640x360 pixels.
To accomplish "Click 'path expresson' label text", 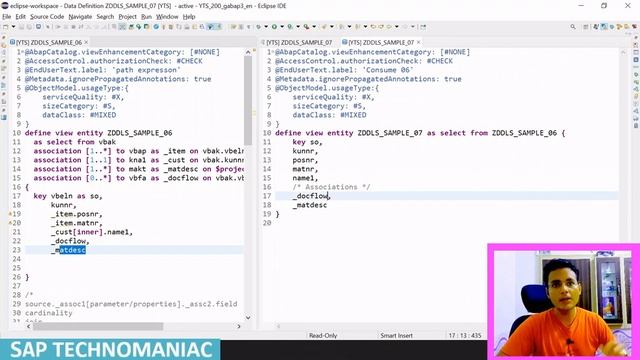I will pos(146,70).
